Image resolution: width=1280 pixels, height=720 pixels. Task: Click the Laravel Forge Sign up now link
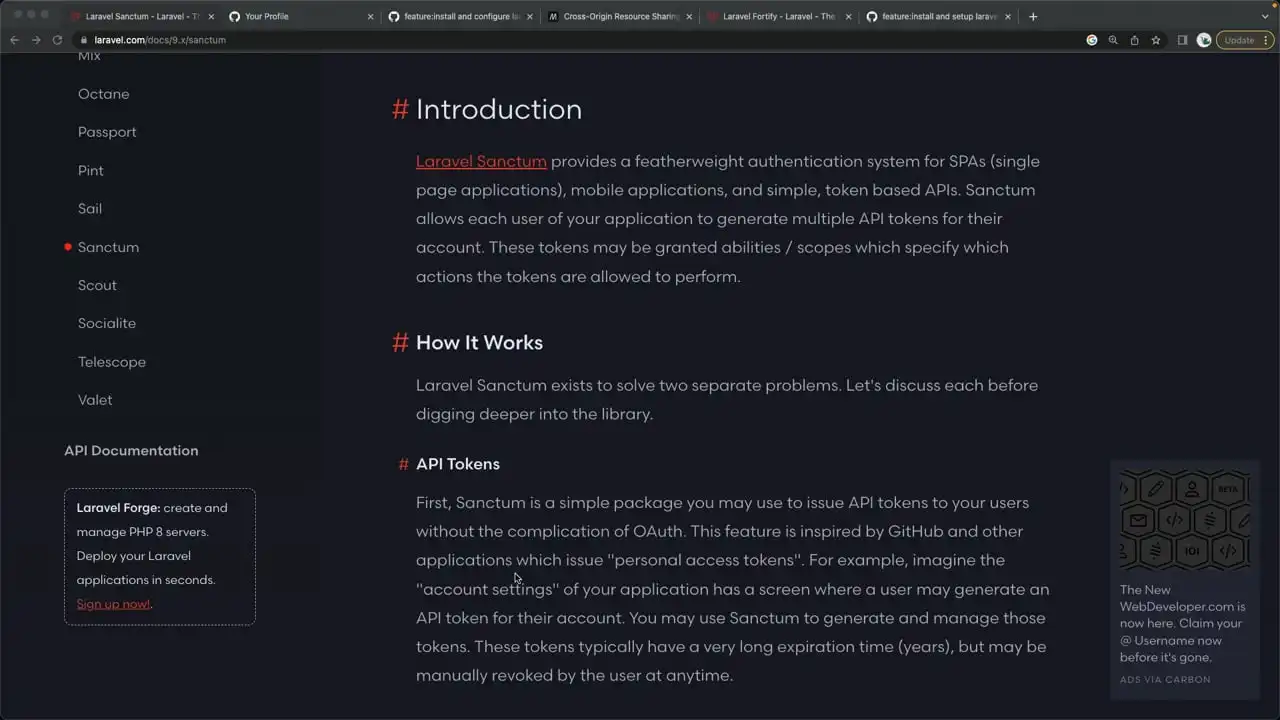[x=113, y=604]
